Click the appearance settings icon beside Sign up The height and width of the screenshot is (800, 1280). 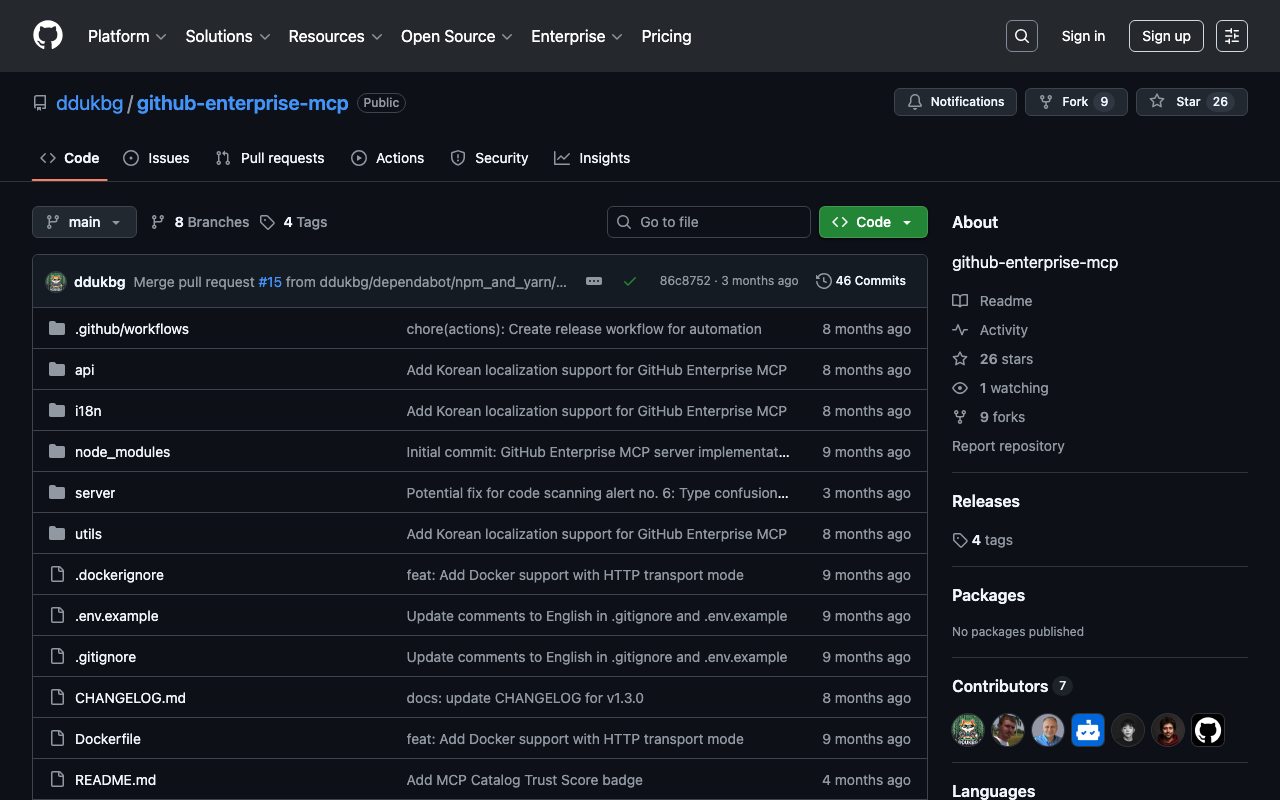(x=1231, y=36)
